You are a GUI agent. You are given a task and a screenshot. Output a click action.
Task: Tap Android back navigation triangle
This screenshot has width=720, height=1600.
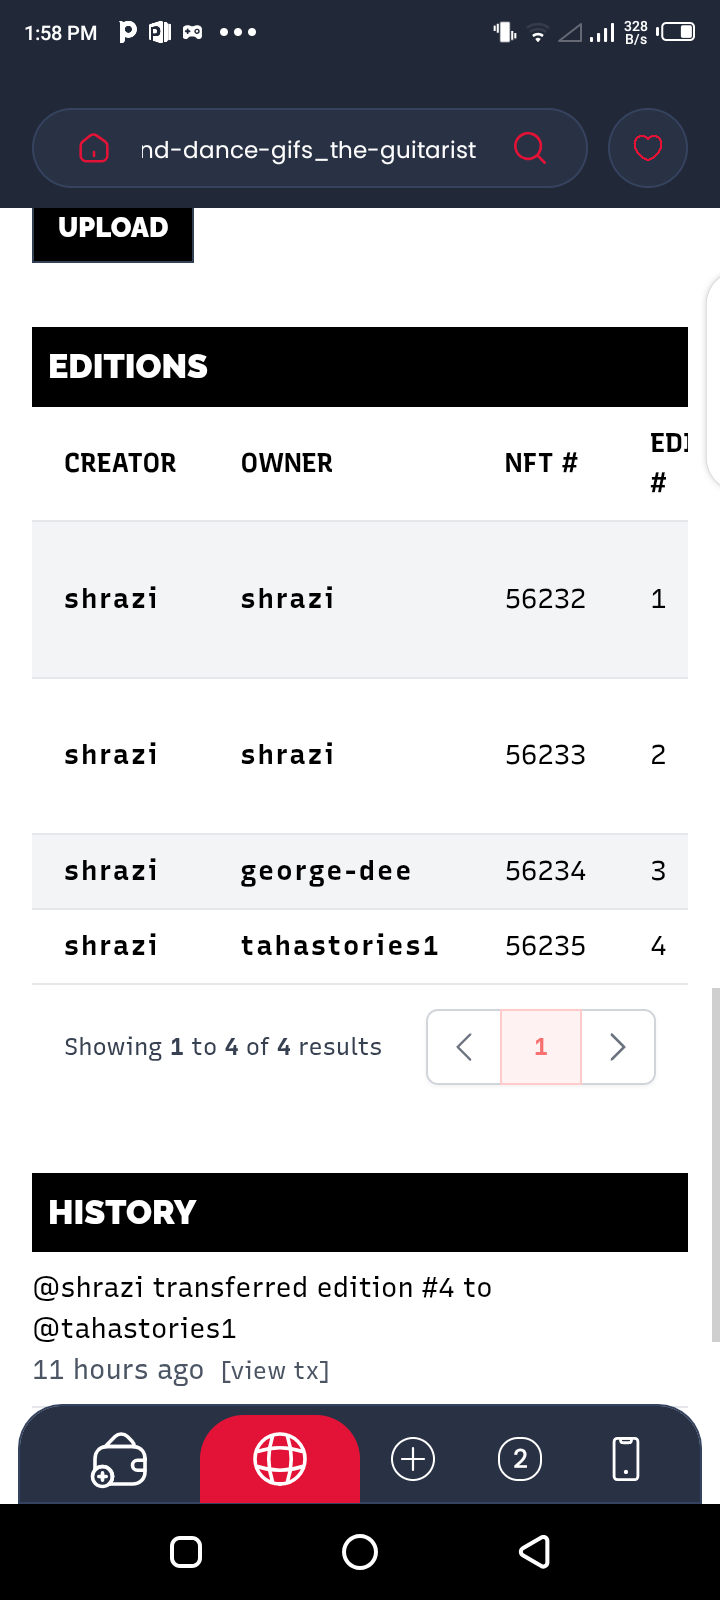click(535, 1552)
